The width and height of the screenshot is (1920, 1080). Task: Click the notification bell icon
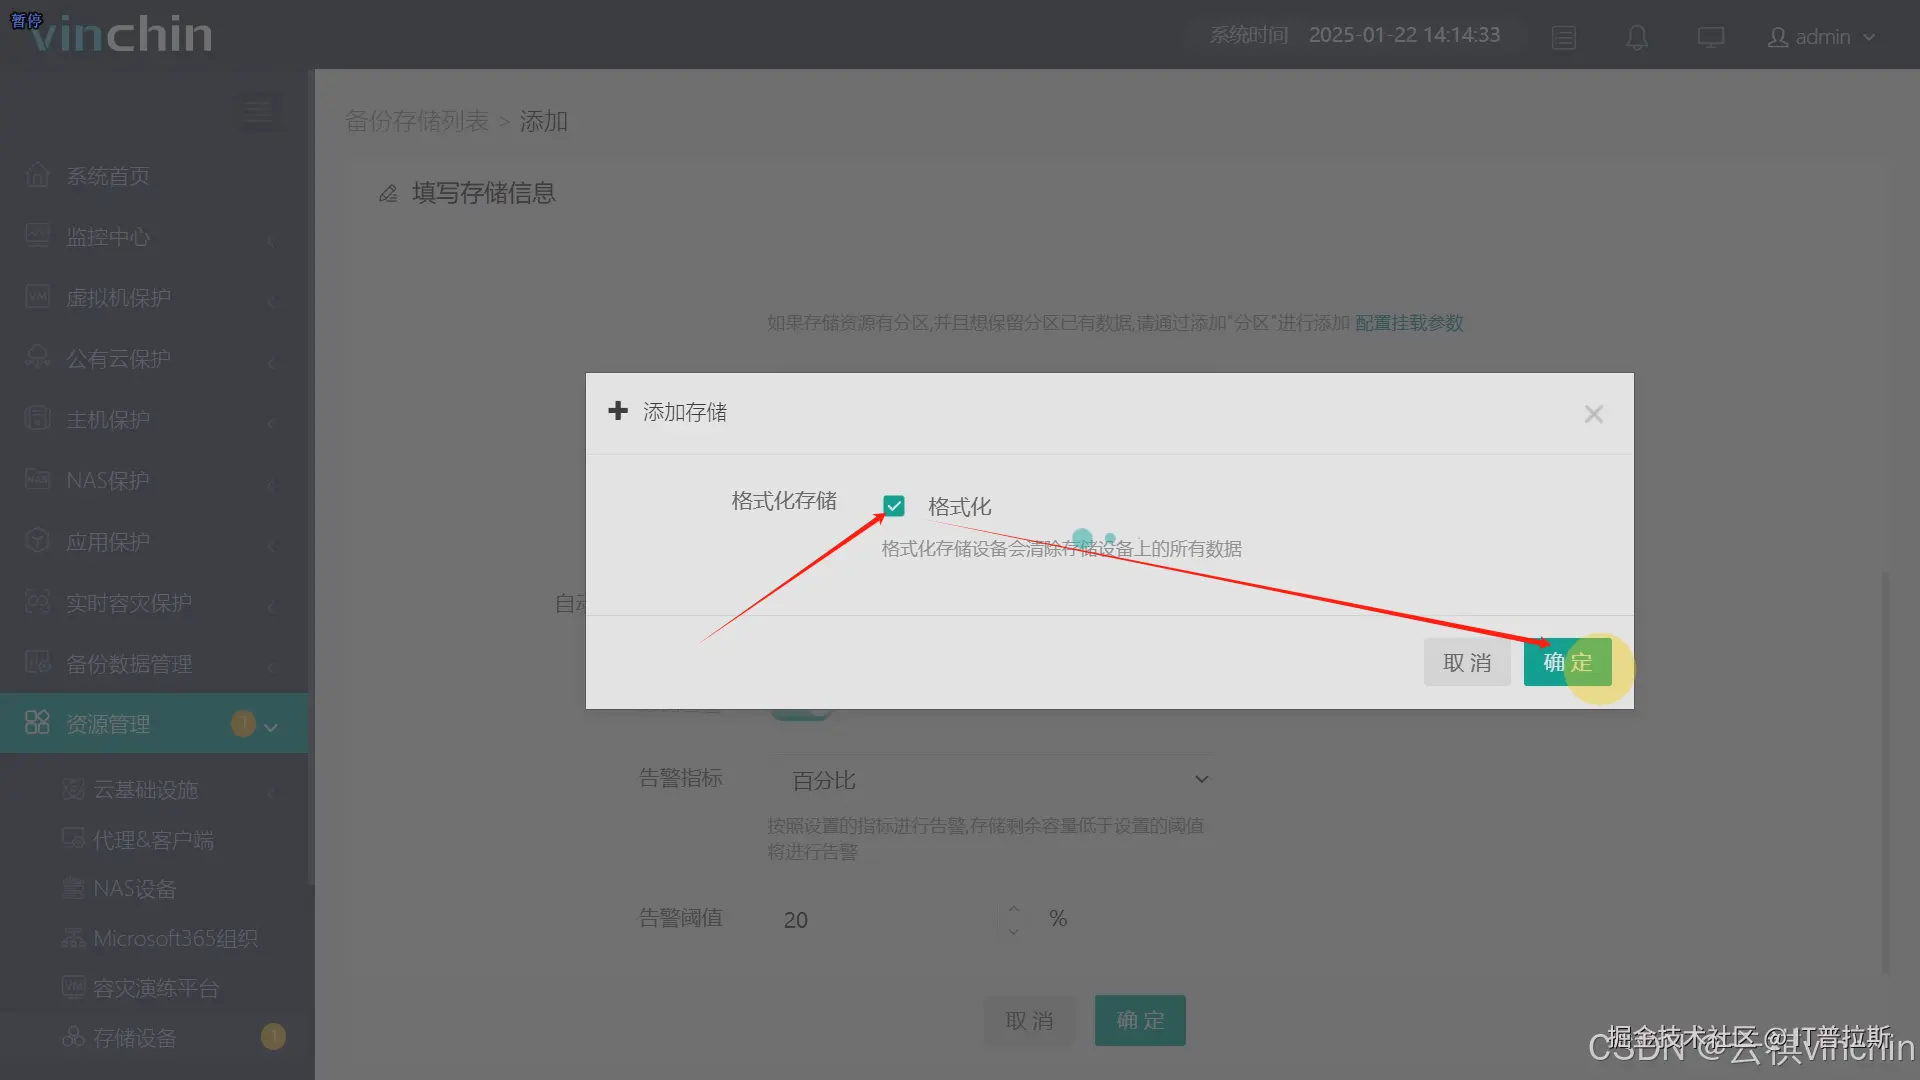(1637, 38)
